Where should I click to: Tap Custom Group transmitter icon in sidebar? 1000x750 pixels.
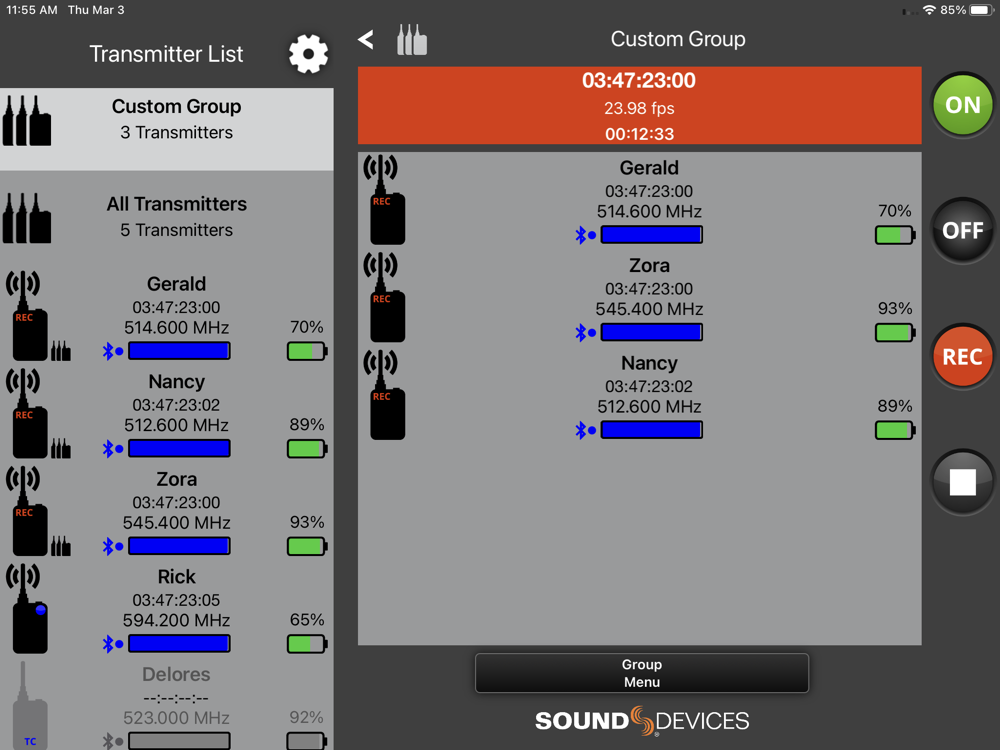(x=27, y=121)
